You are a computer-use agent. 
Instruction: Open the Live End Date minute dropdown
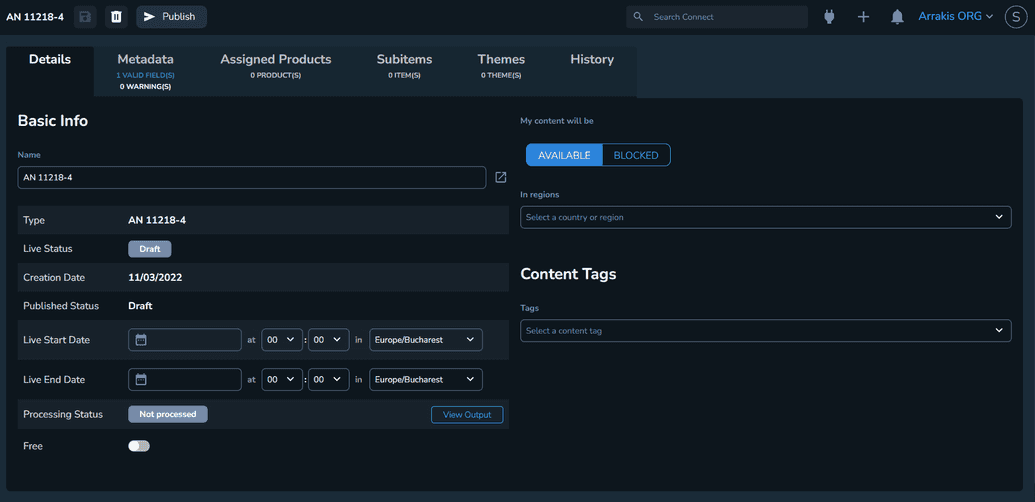[x=329, y=380]
